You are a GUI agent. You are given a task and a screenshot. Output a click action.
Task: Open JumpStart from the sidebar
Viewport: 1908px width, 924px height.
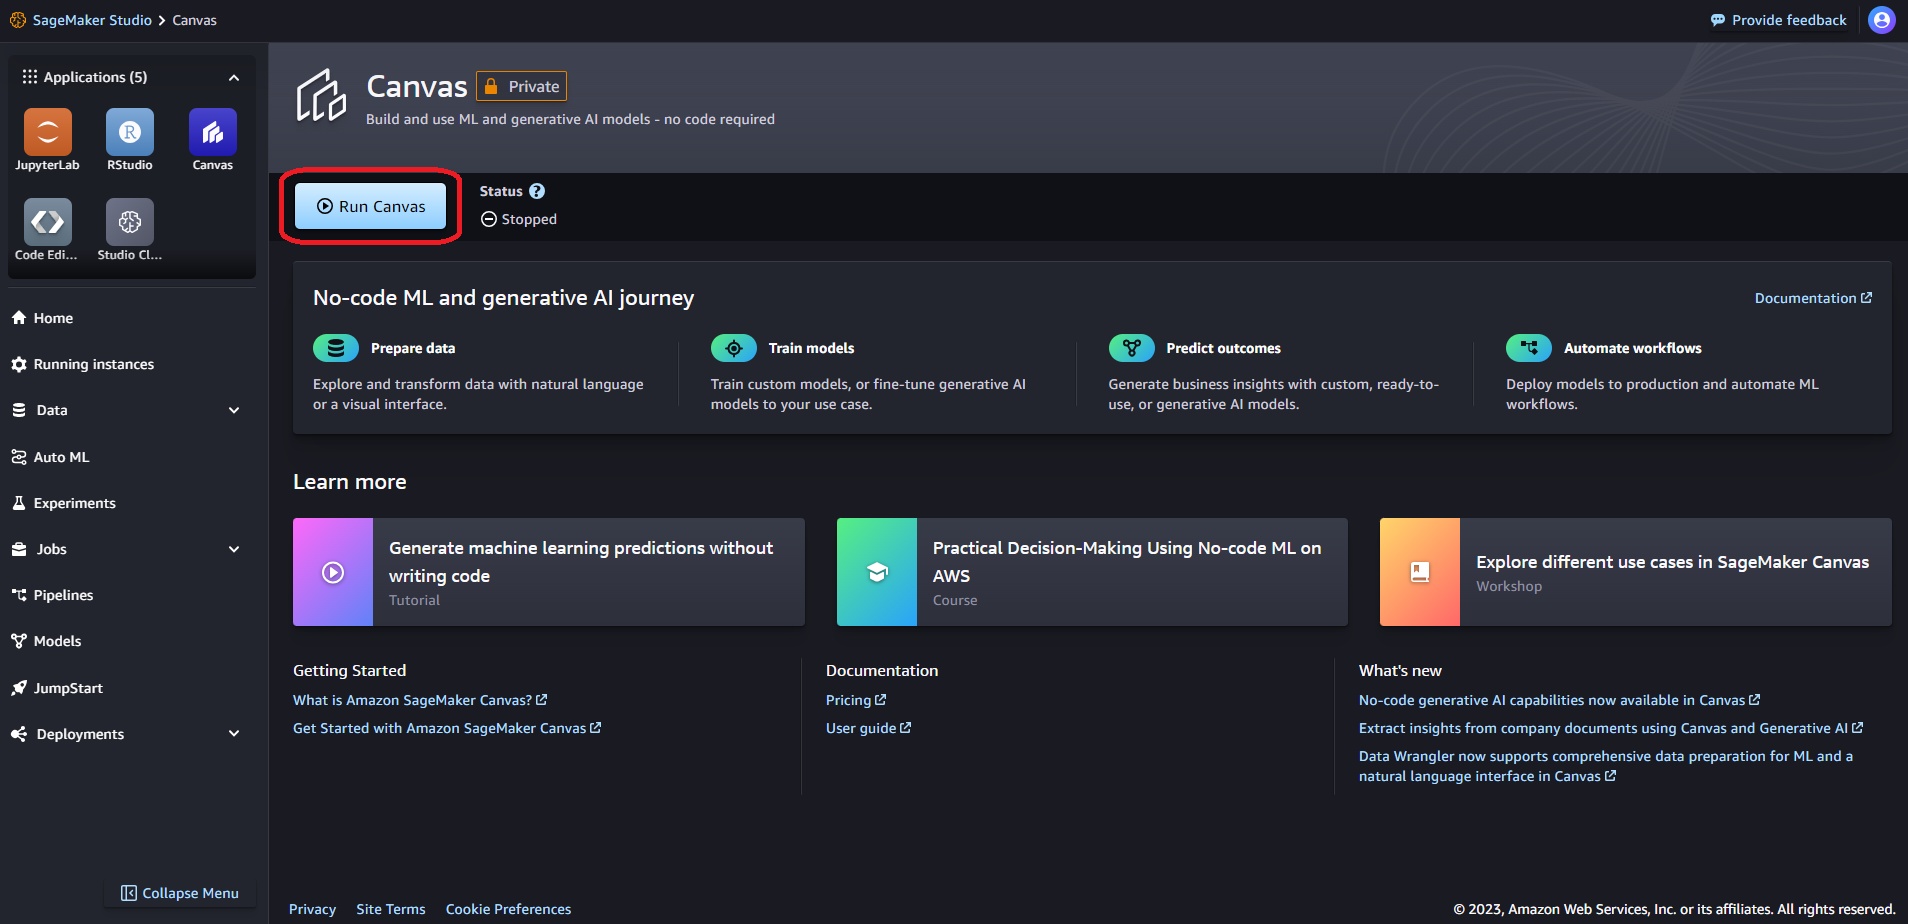pyautogui.click(x=68, y=688)
